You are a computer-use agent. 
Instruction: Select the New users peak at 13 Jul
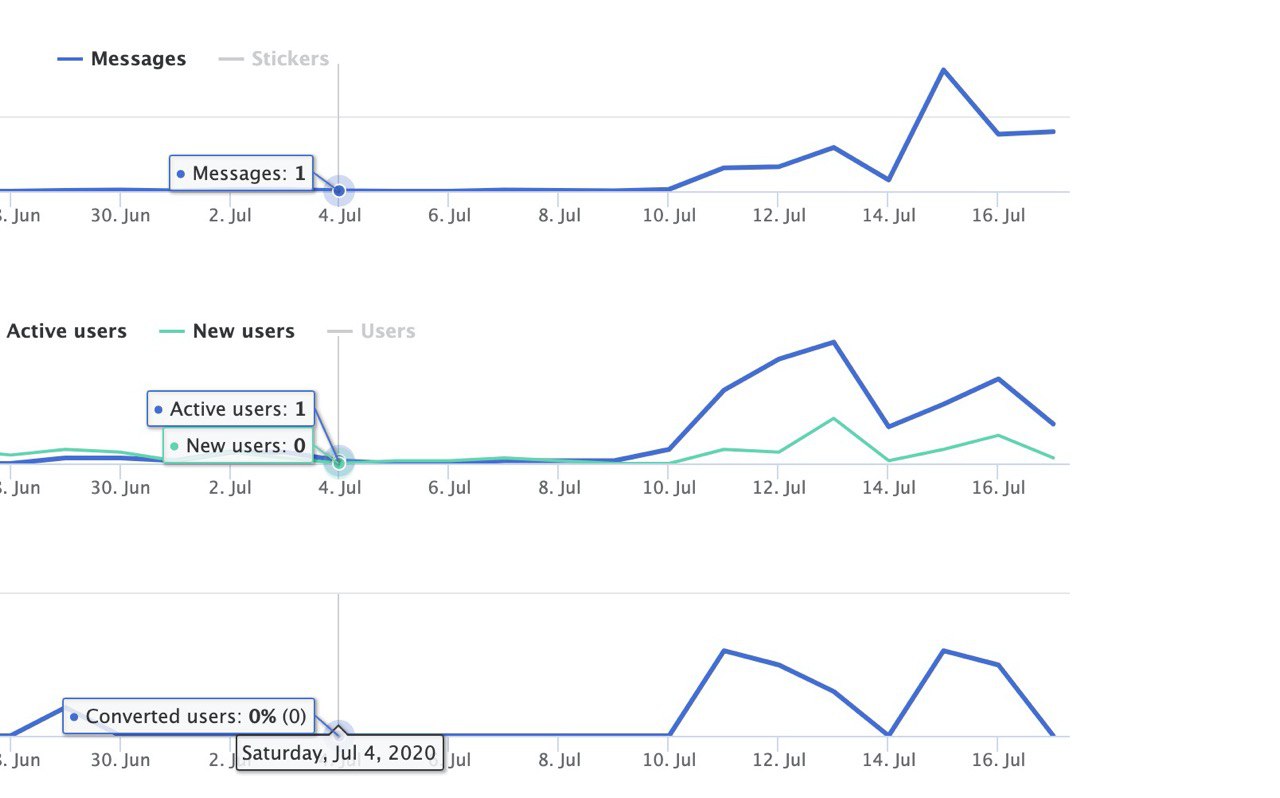click(x=833, y=418)
